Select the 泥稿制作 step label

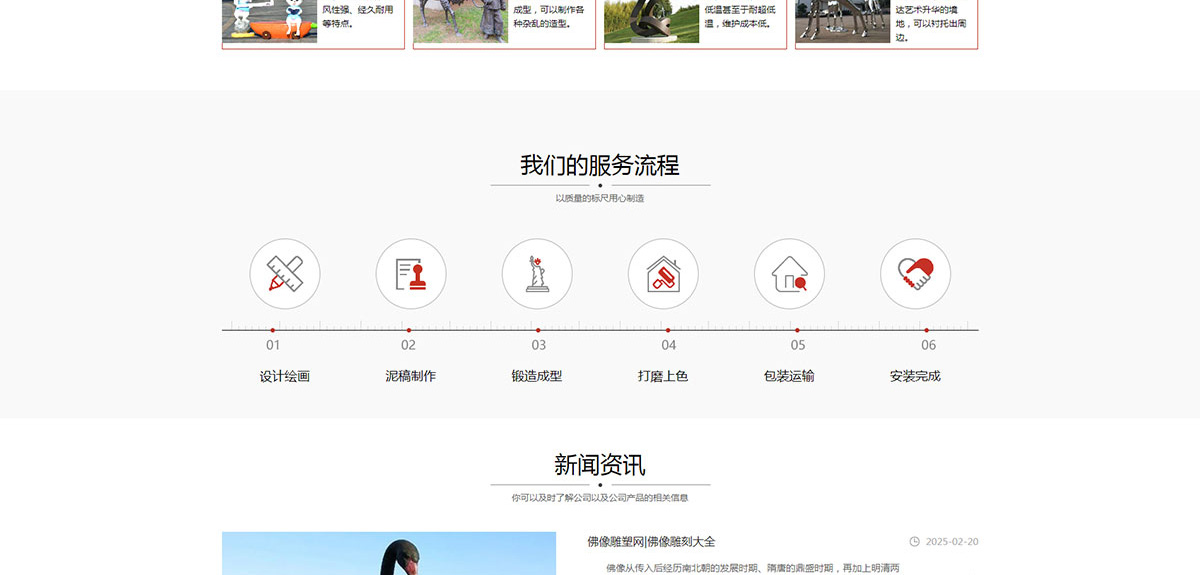[x=411, y=376]
